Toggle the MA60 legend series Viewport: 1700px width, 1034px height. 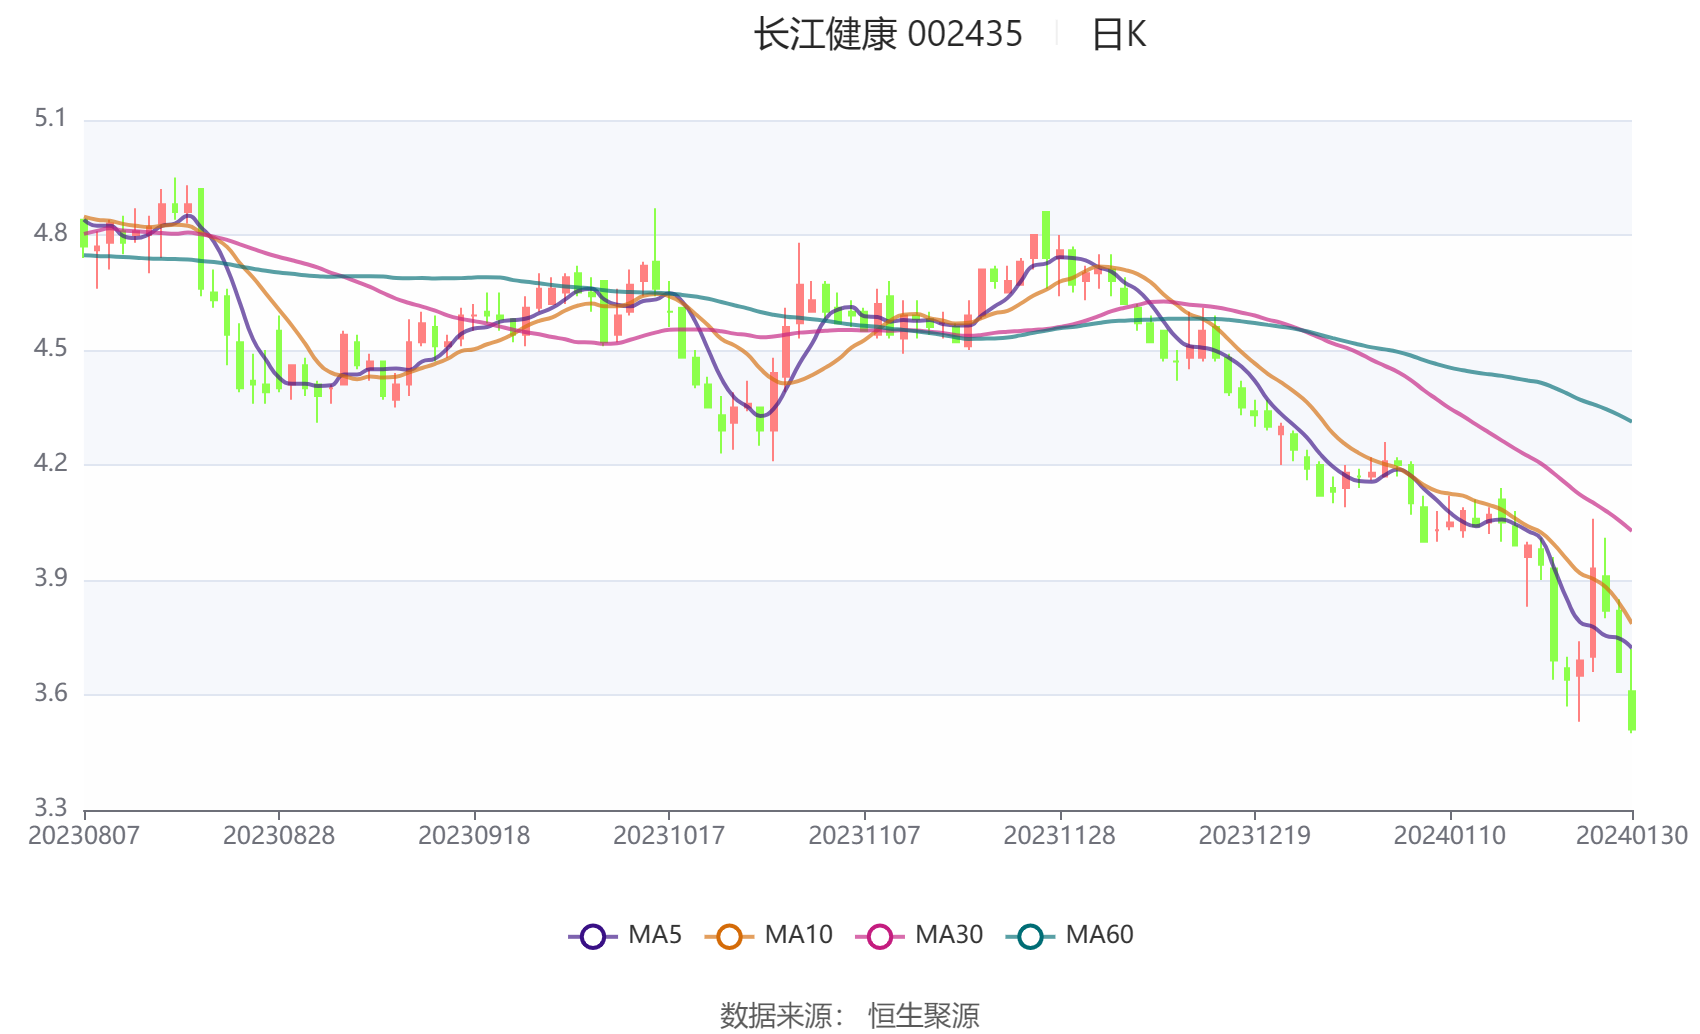pyautogui.click(x=1070, y=935)
